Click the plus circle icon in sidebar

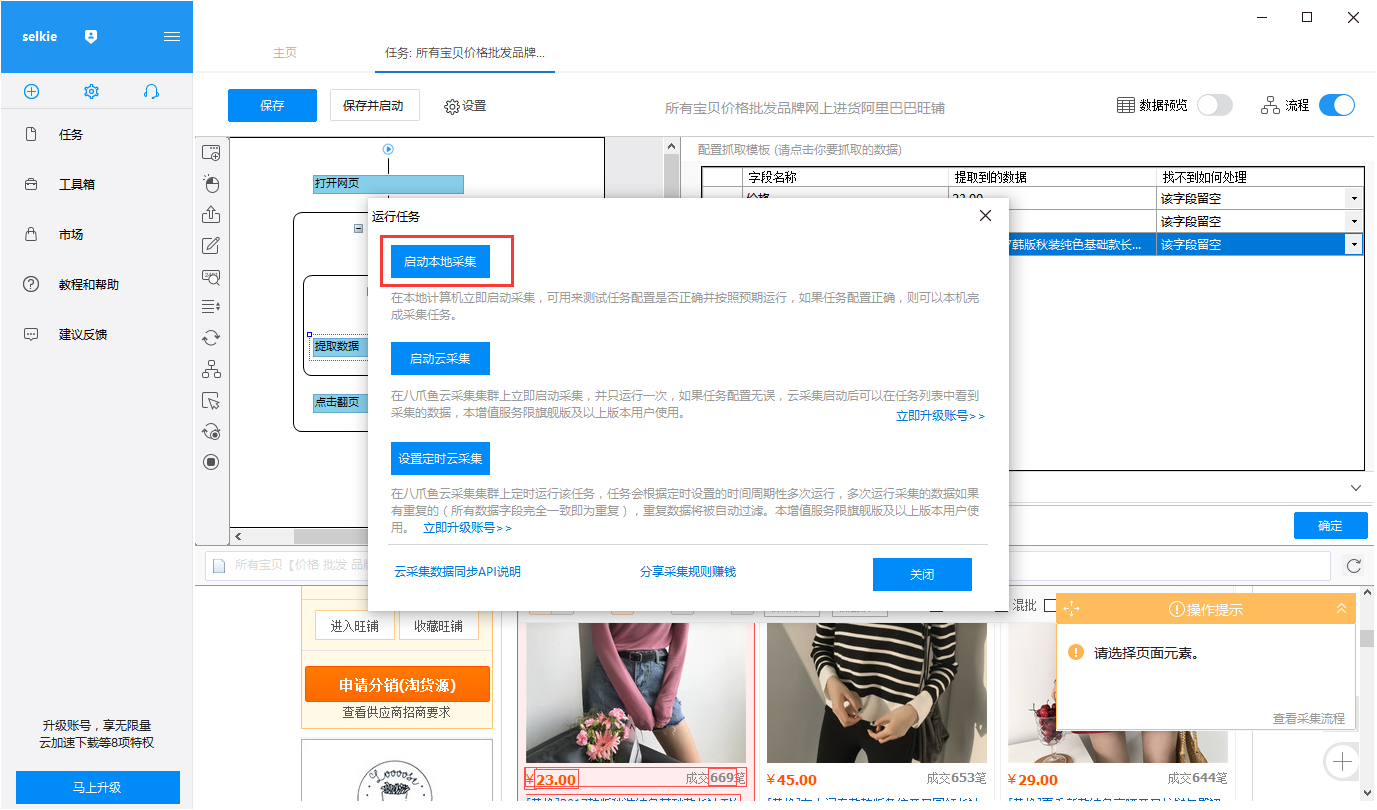point(31,91)
